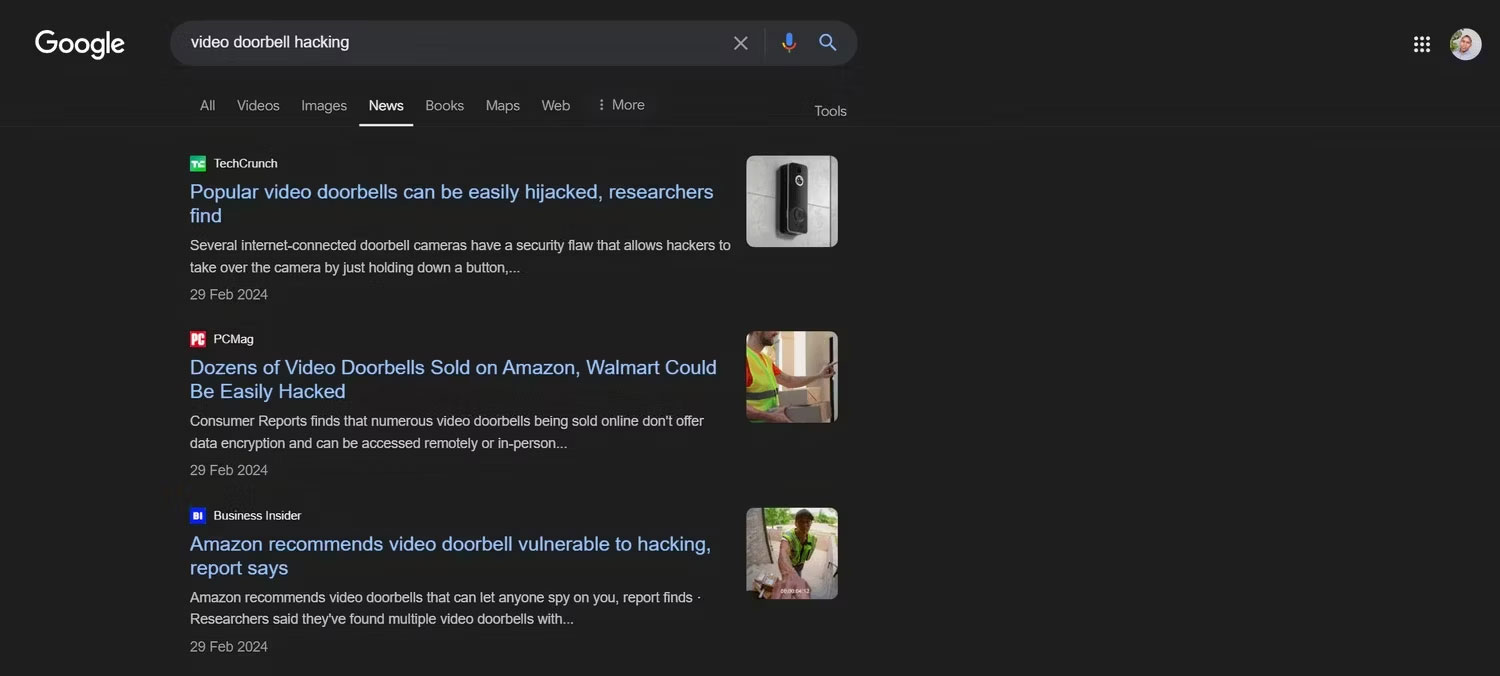Open the Google apps grid
The width and height of the screenshot is (1500, 676).
point(1422,44)
